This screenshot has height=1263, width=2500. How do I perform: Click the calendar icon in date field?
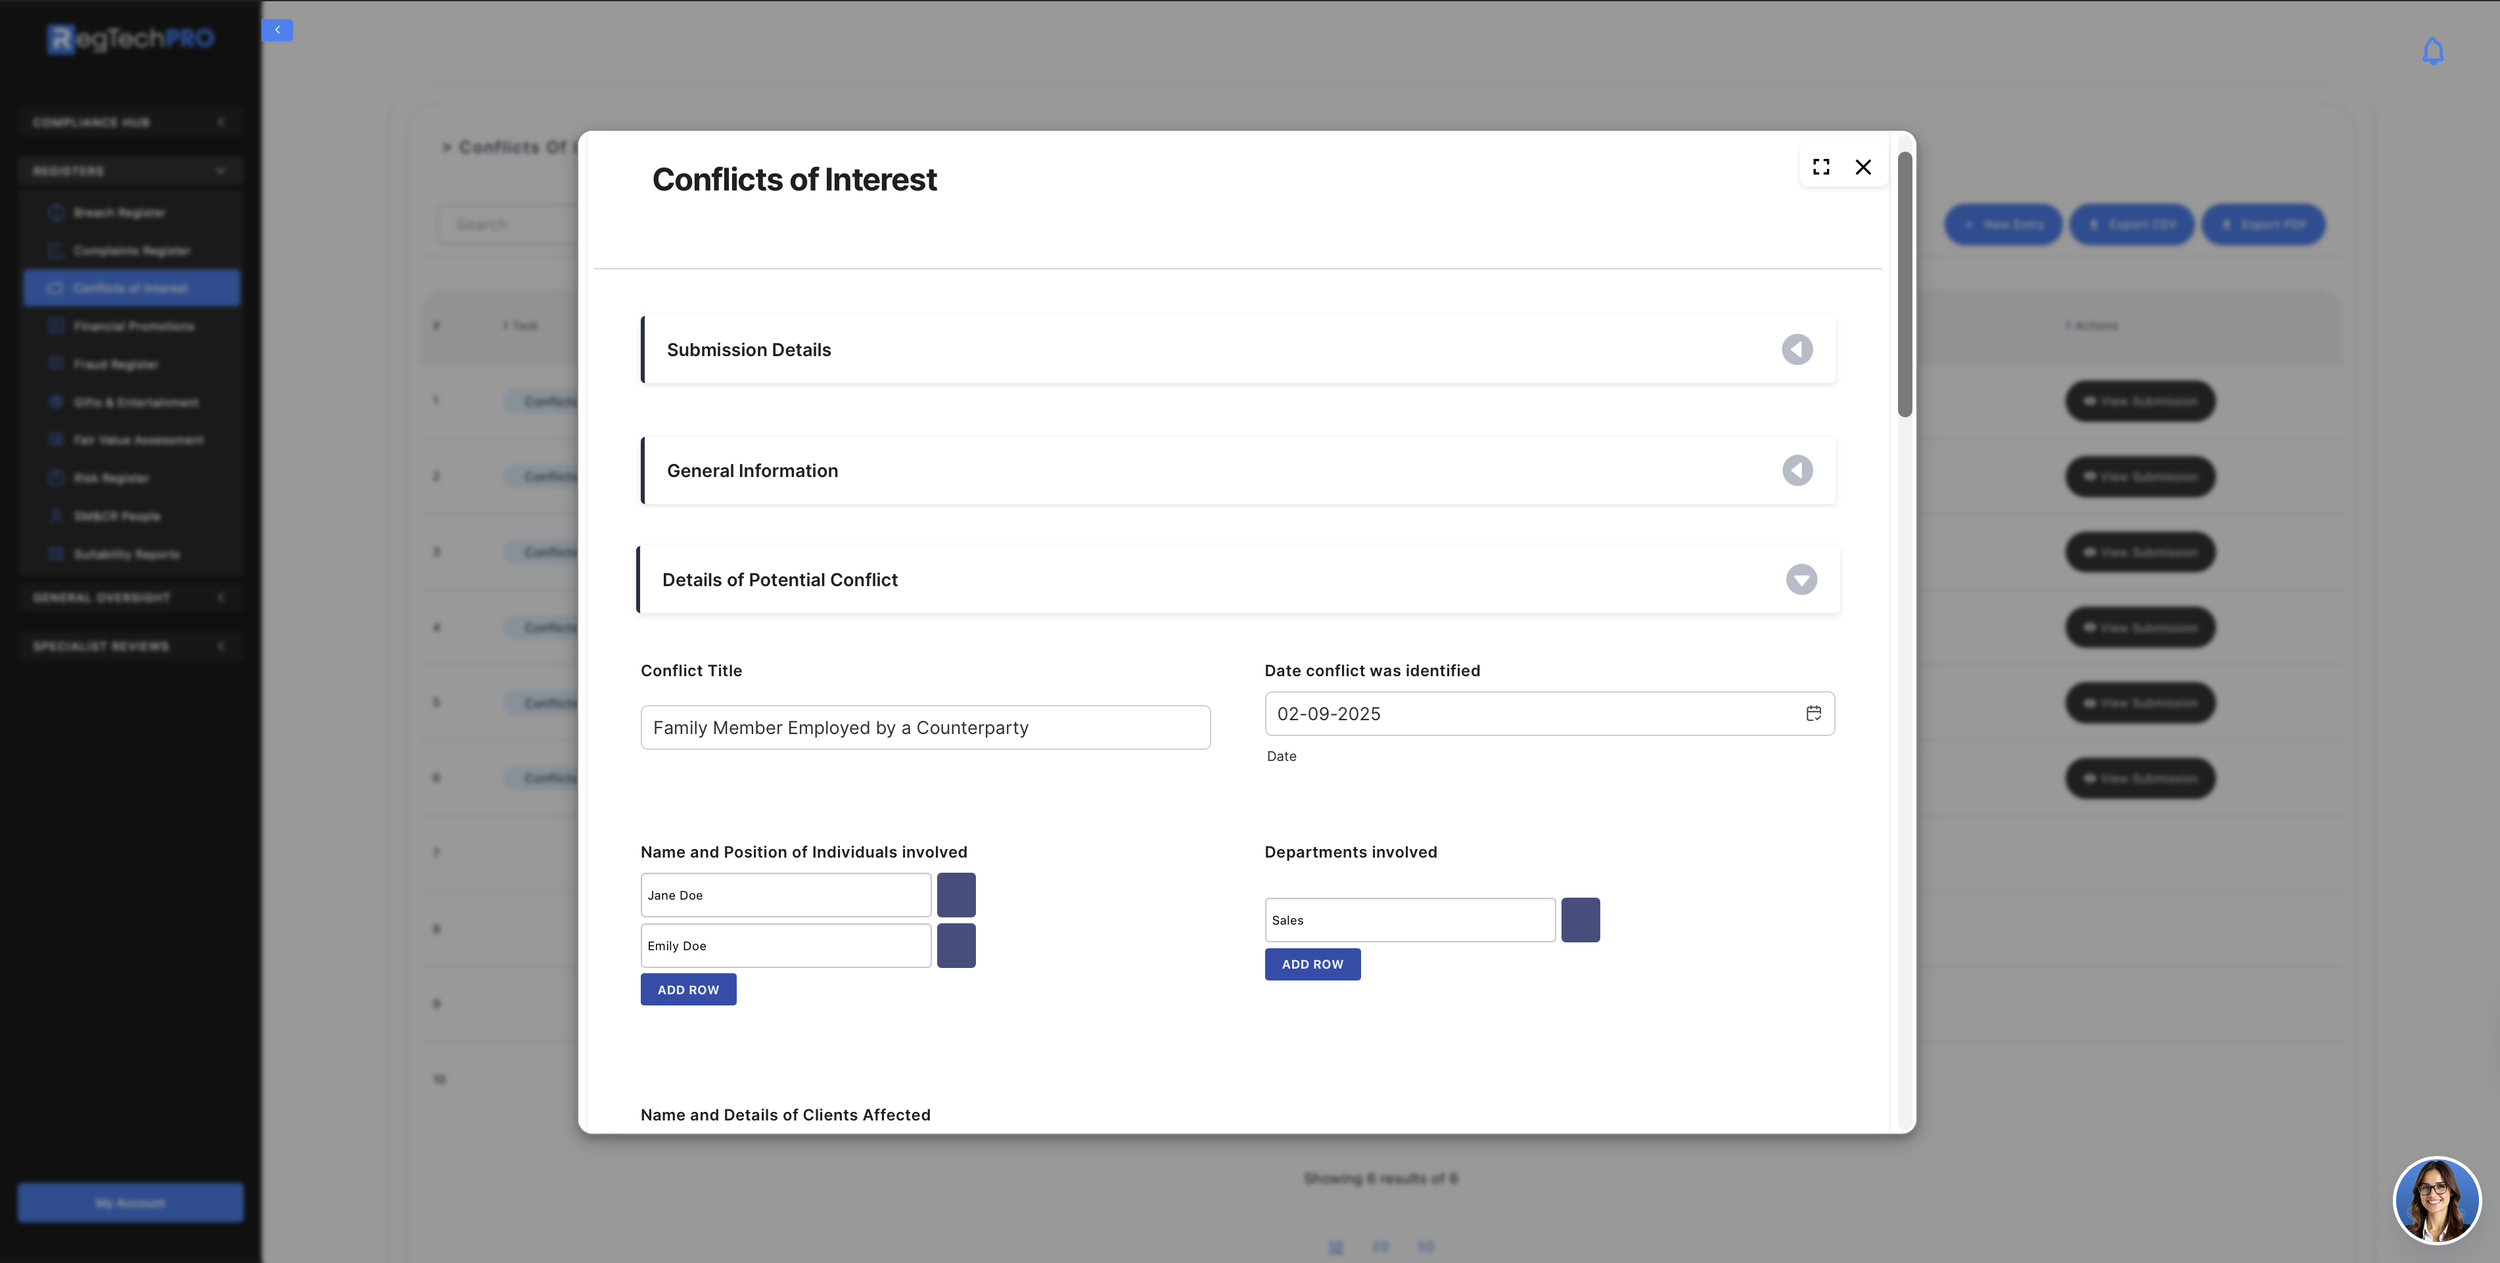[1813, 713]
